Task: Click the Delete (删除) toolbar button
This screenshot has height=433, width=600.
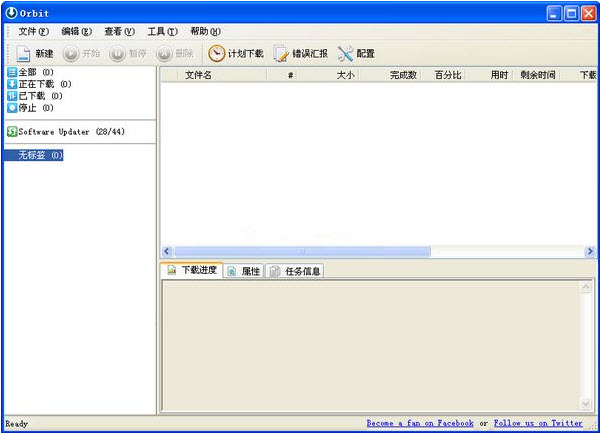Action: point(174,54)
